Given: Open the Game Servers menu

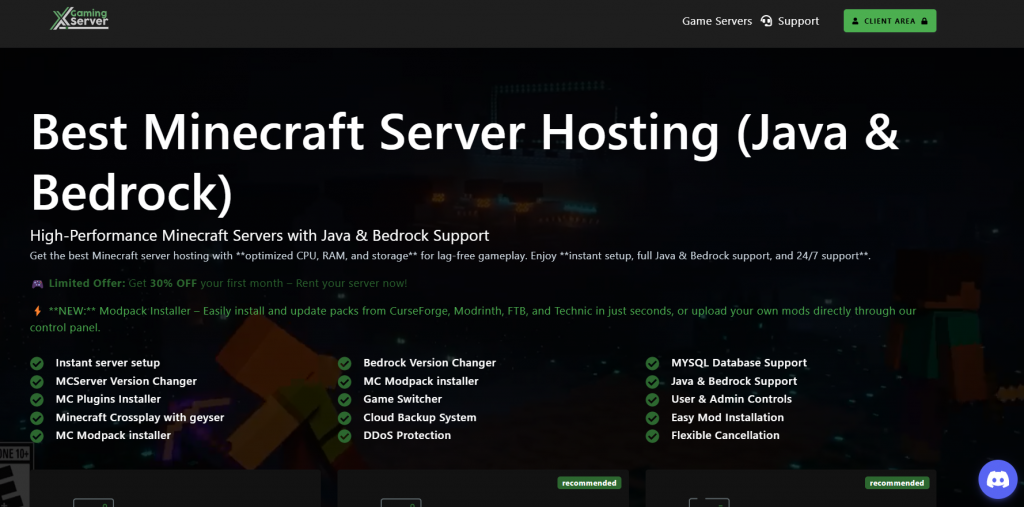Looking at the screenshot, I should (x=717, y=21).
